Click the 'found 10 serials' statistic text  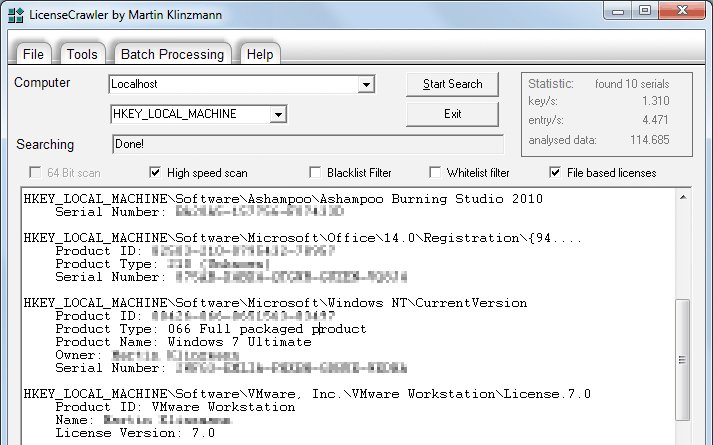point(632,84)
